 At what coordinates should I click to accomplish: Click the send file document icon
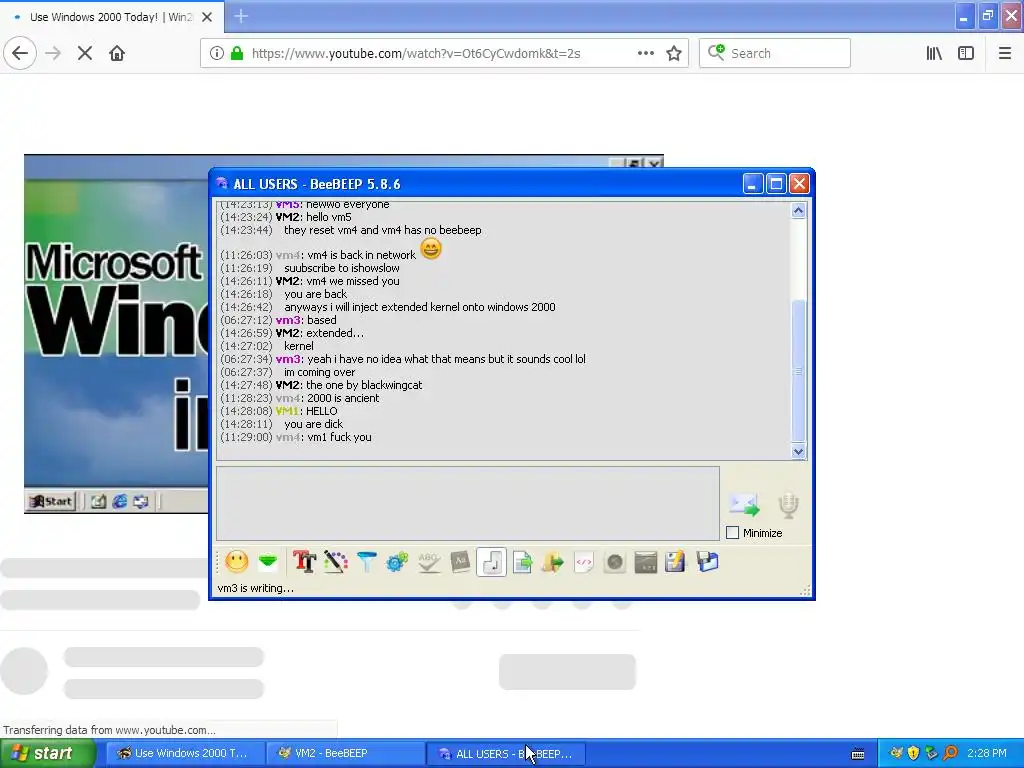pyautogui.click(x=522, y=562)
